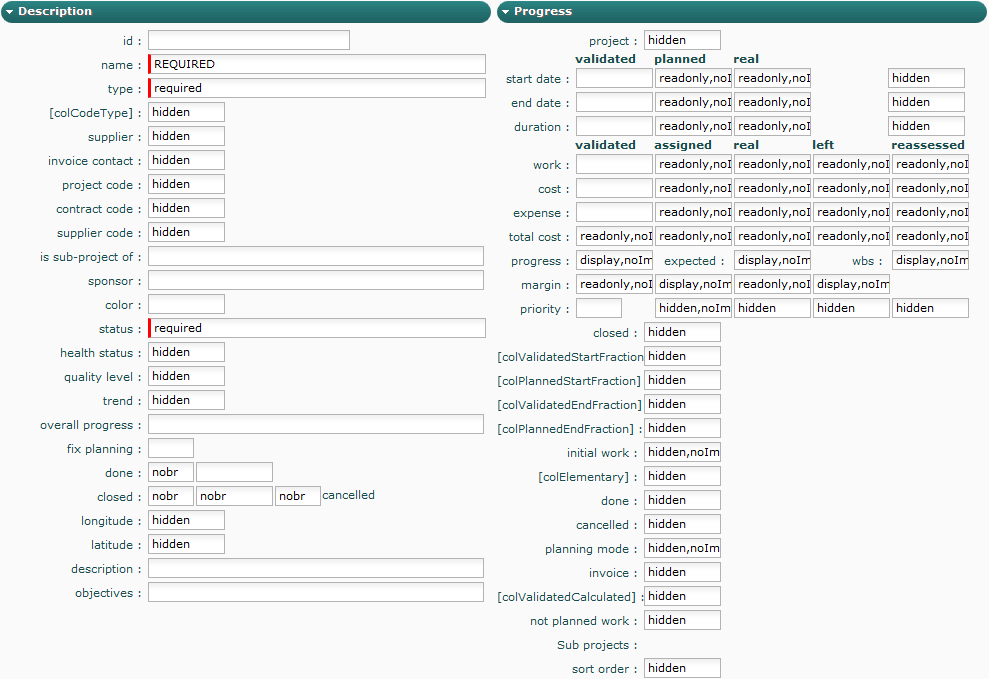Click the latitude field
The height and width of the screenshot is (679, 989).
[186, 544]
